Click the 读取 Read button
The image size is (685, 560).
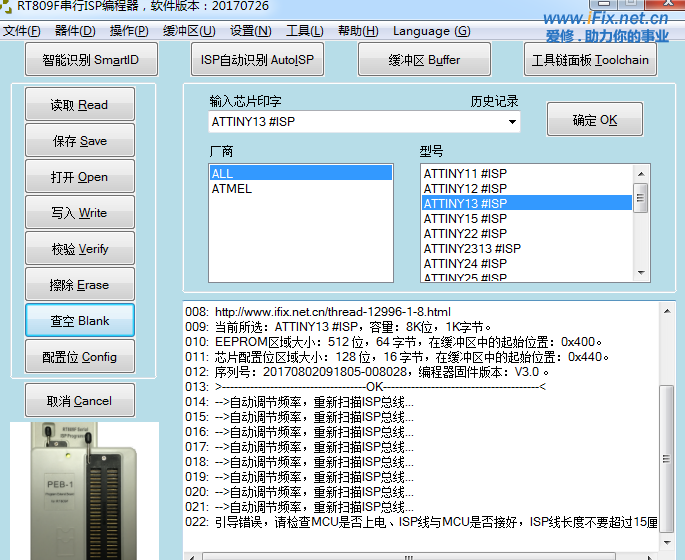tap(80, 104)
